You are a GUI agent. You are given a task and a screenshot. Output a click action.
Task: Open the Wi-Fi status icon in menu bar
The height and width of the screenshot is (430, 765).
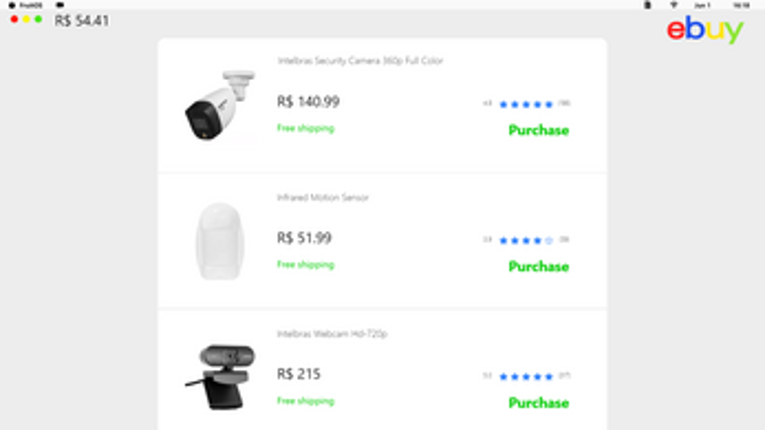(x=674, y=5)
